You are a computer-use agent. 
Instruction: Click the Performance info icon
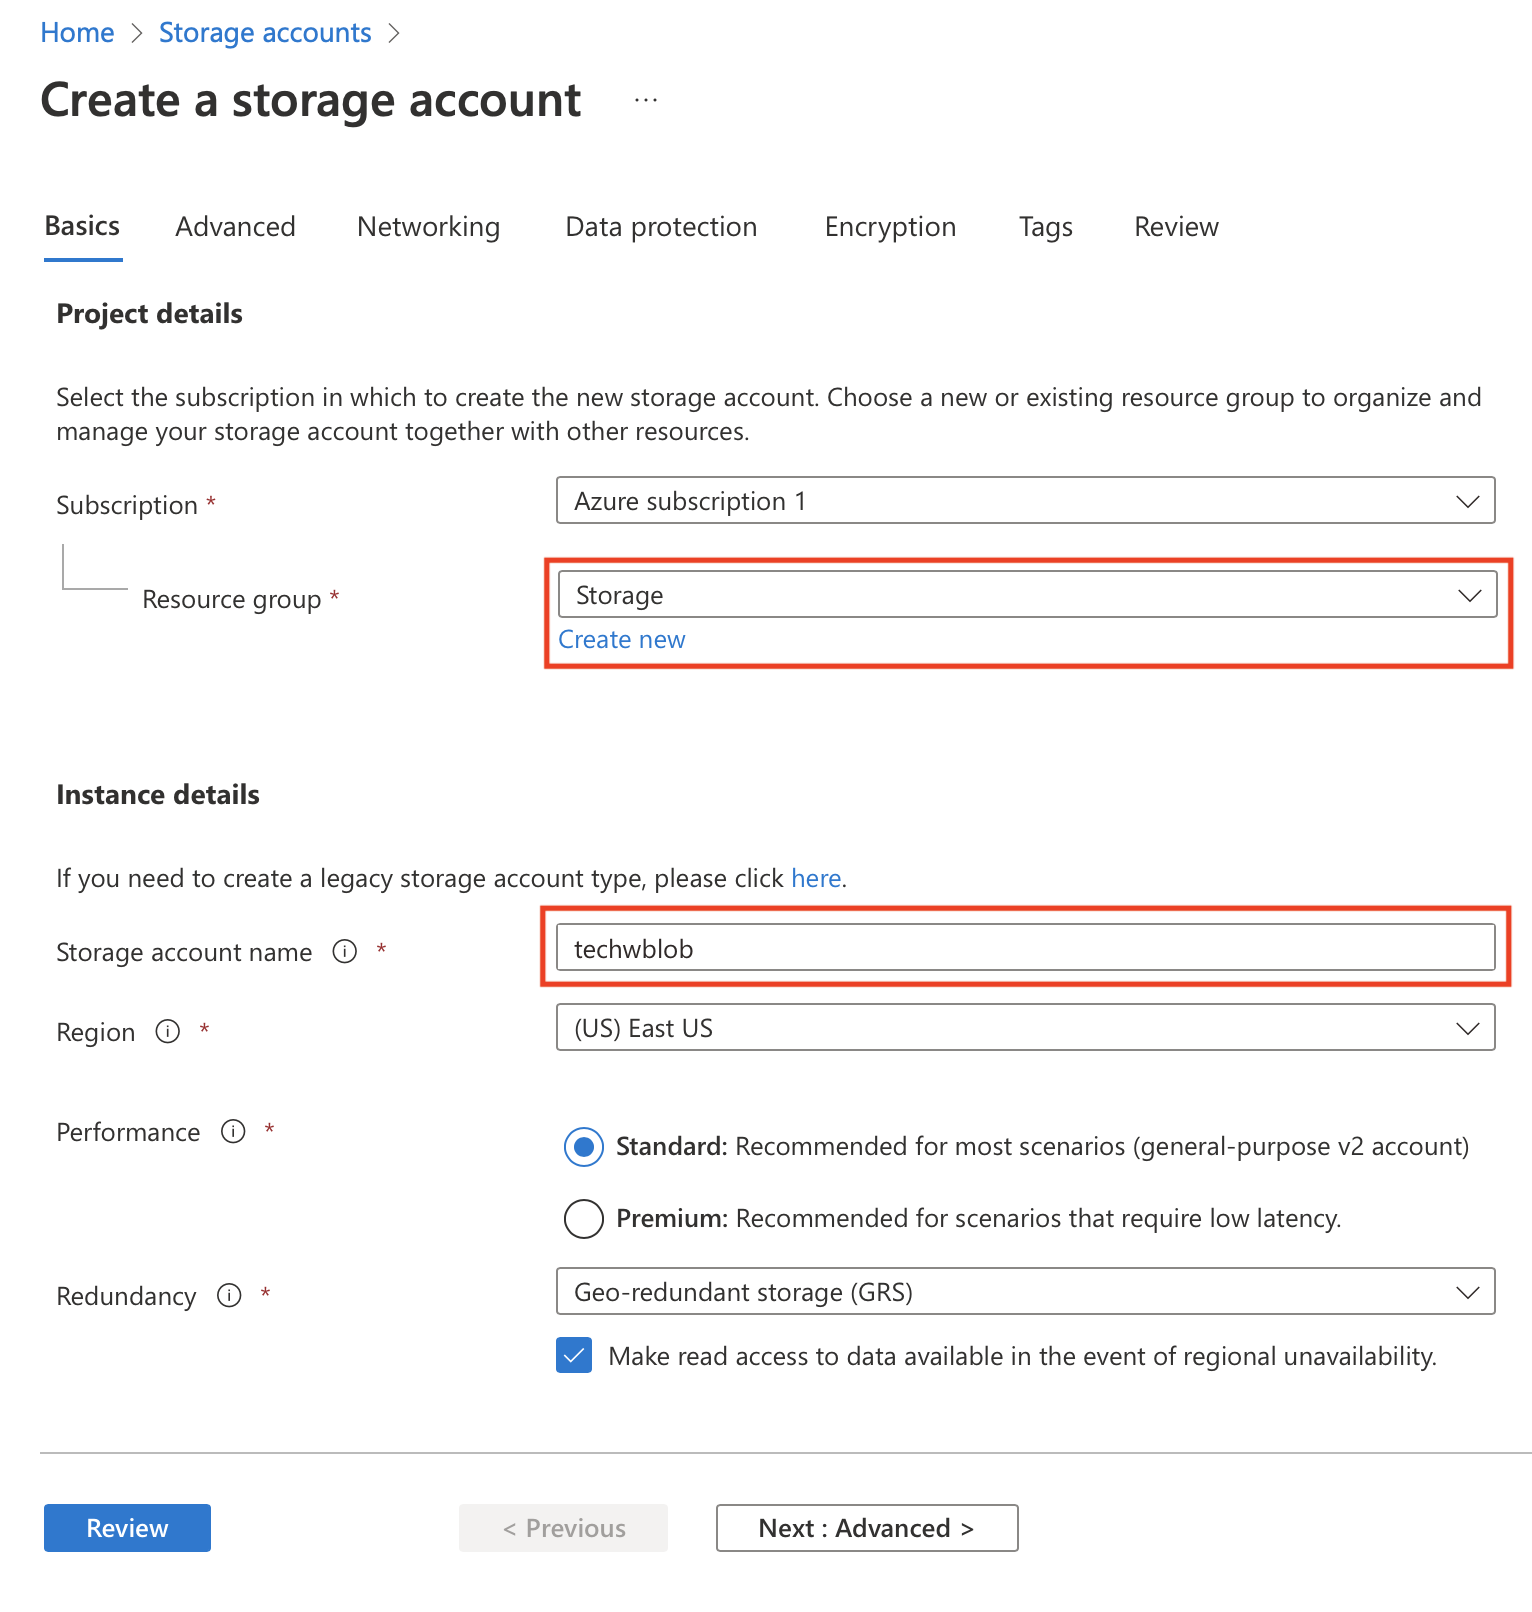(233, 1131)
